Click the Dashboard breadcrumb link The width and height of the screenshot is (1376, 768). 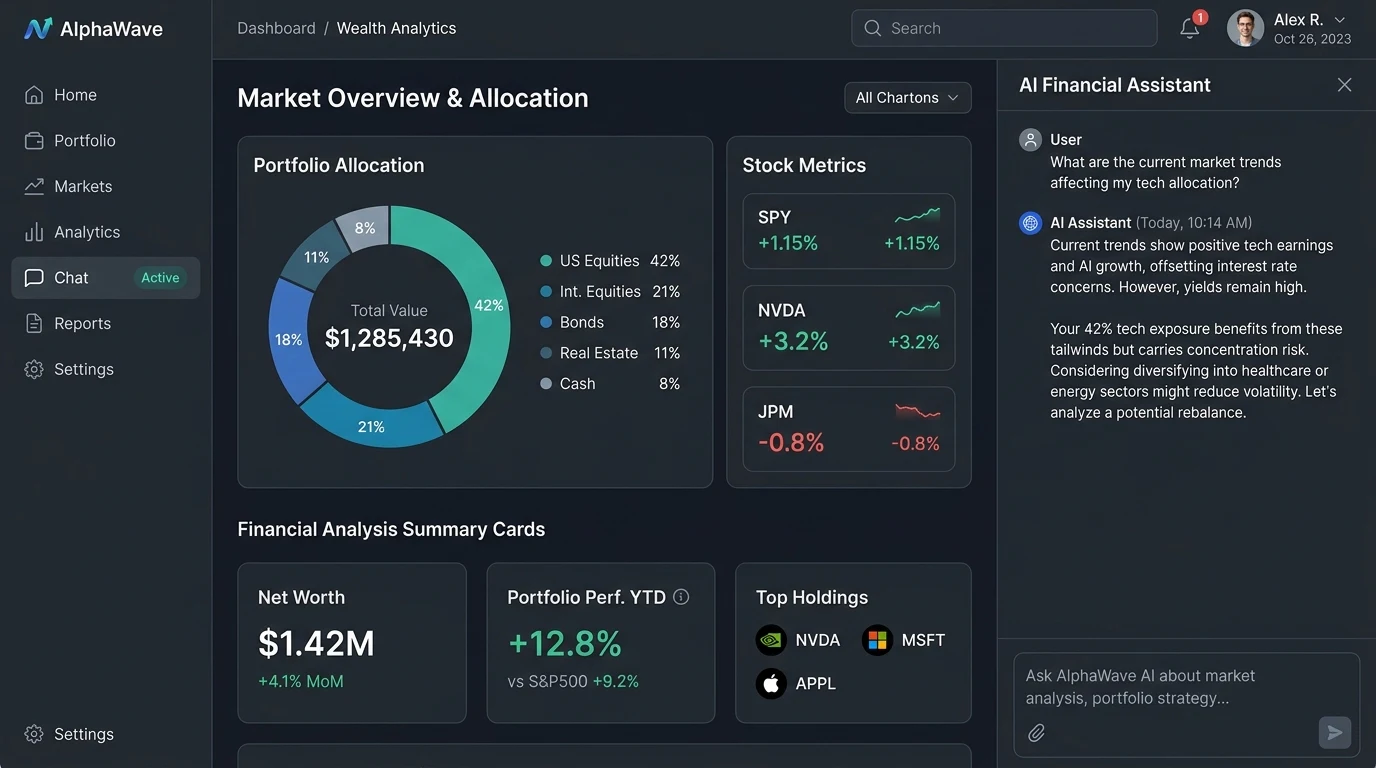(276, 28)
